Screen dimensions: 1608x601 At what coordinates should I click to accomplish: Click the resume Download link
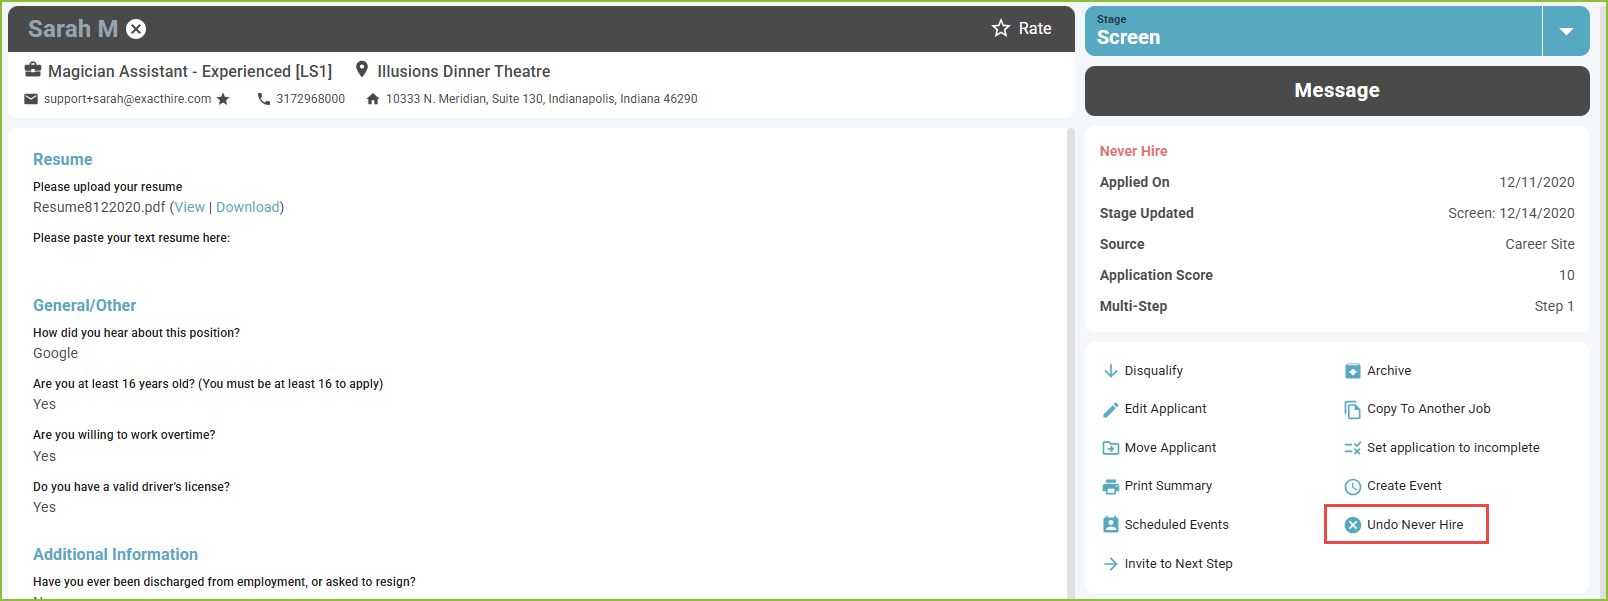coord(248,207)
